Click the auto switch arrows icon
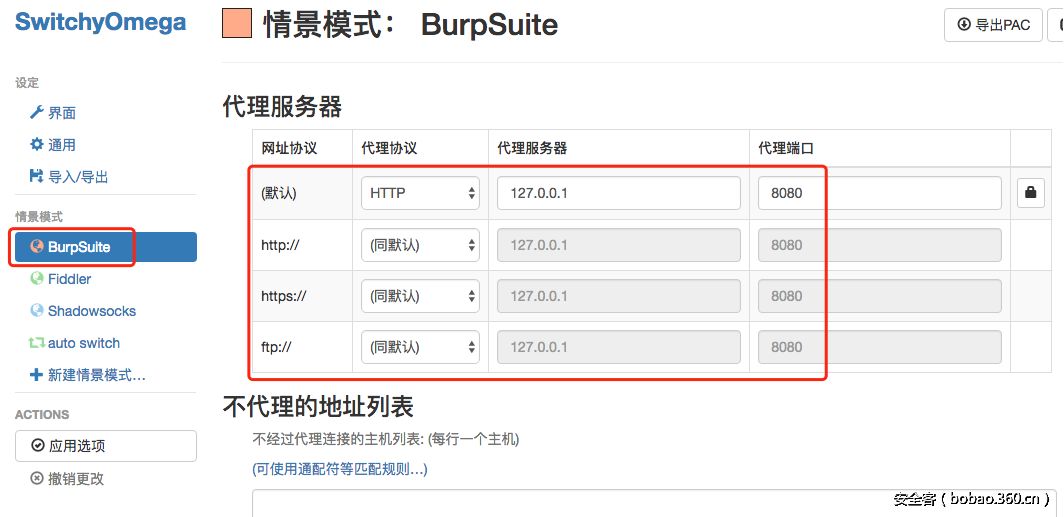1064x517 pixels. (37, 343)
